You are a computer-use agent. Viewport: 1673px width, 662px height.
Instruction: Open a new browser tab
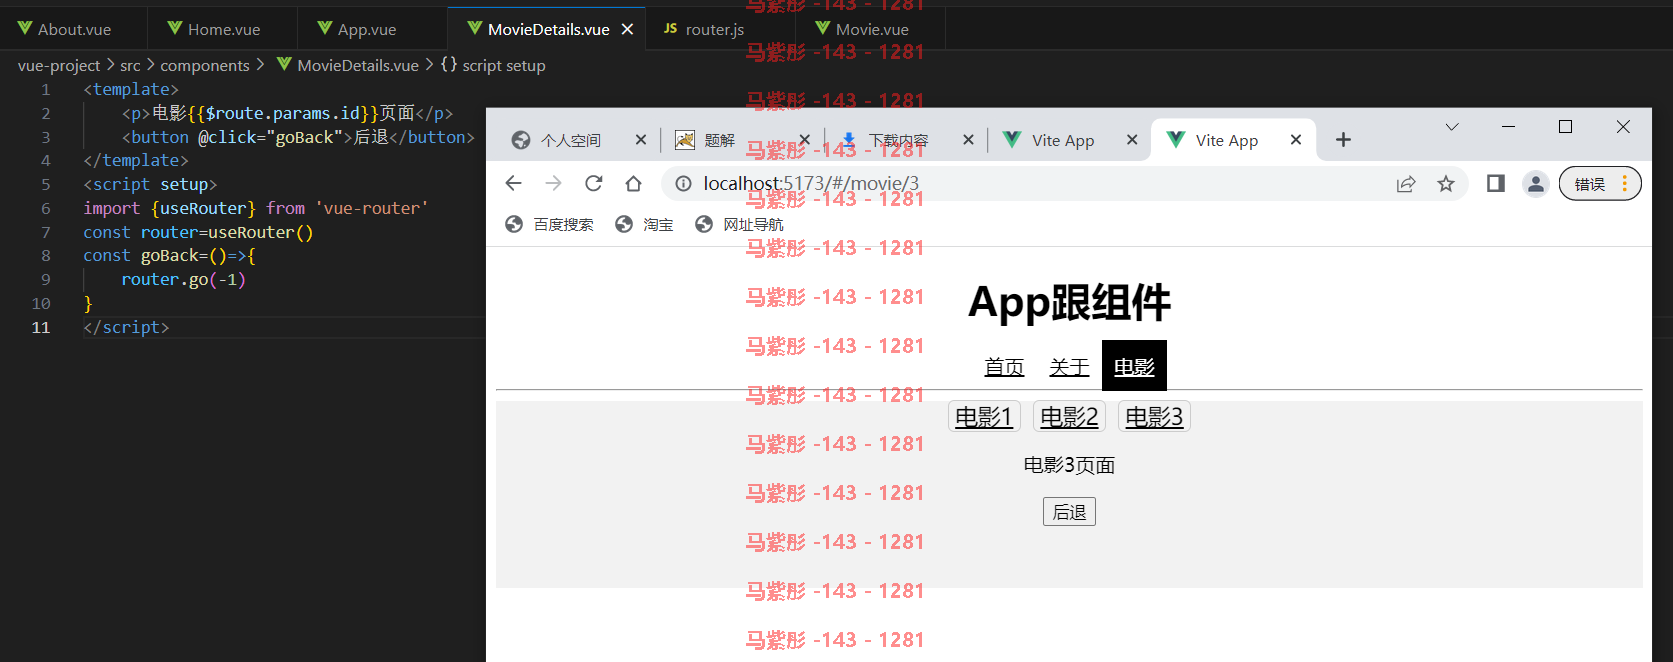pyautogui.click(x=1343, y=140)
